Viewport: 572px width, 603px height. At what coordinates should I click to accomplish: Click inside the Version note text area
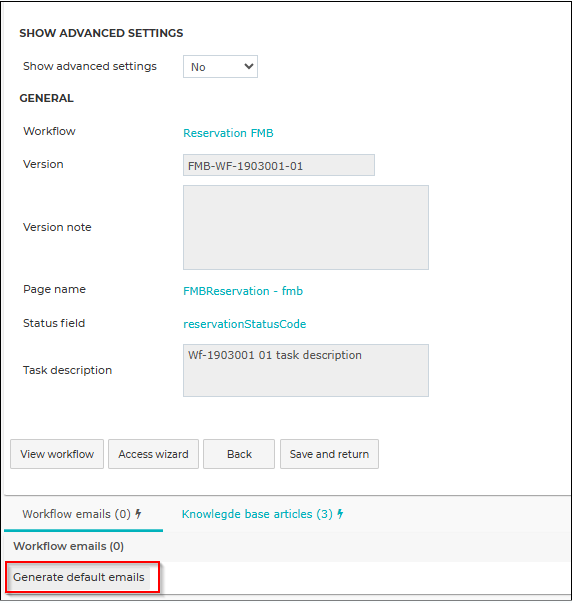click(x=306, y=227)
